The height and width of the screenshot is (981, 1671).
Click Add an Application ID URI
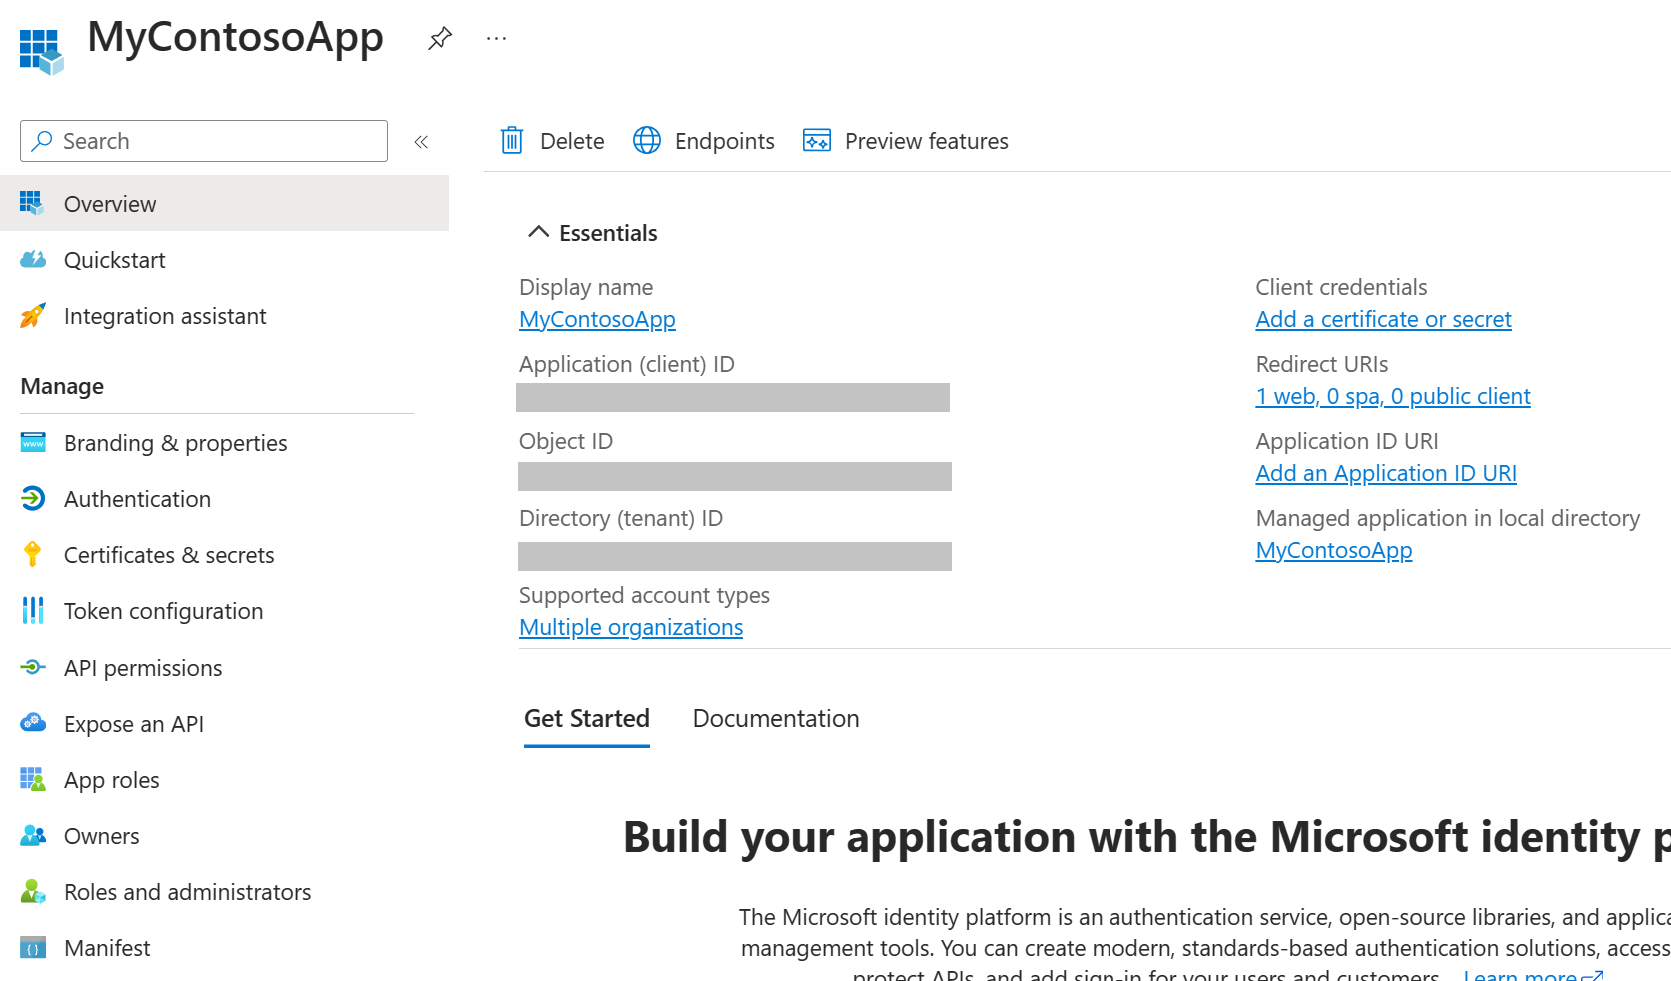pyautogui.click(x=1386, y=474)
